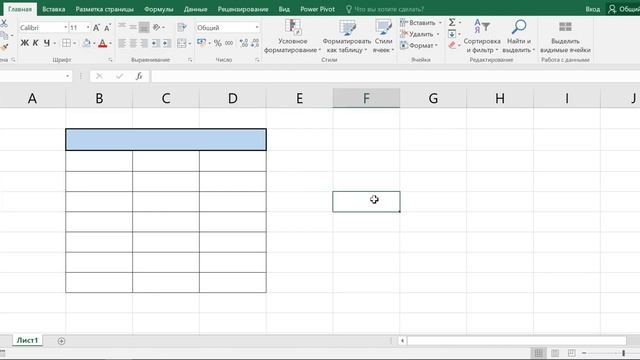This screenshot has height=360, width=640.
Task: Apply the accounting number format icon
Action: 202,42
